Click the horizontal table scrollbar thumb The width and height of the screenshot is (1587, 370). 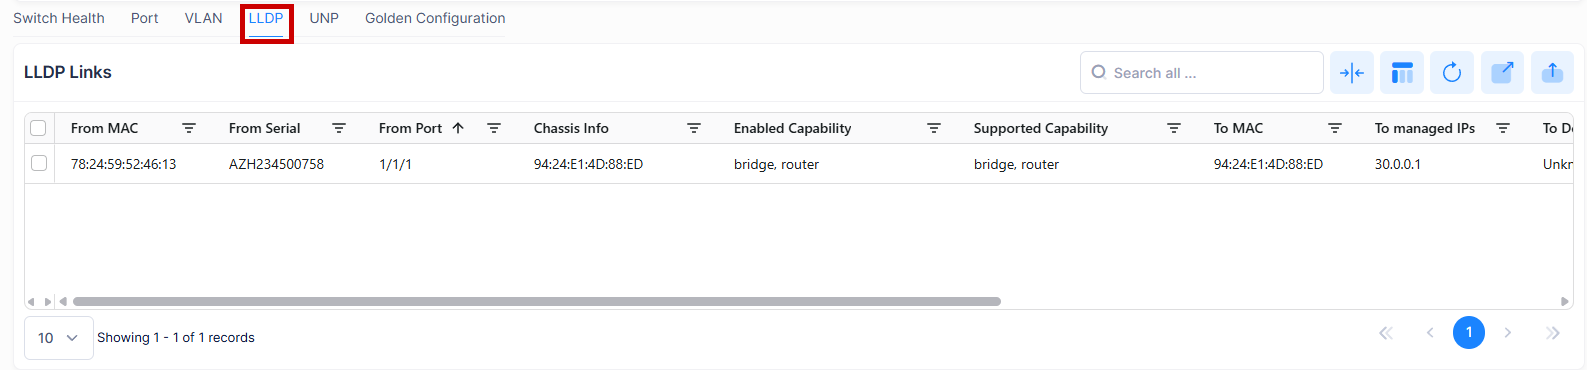[x=537, y=301]
